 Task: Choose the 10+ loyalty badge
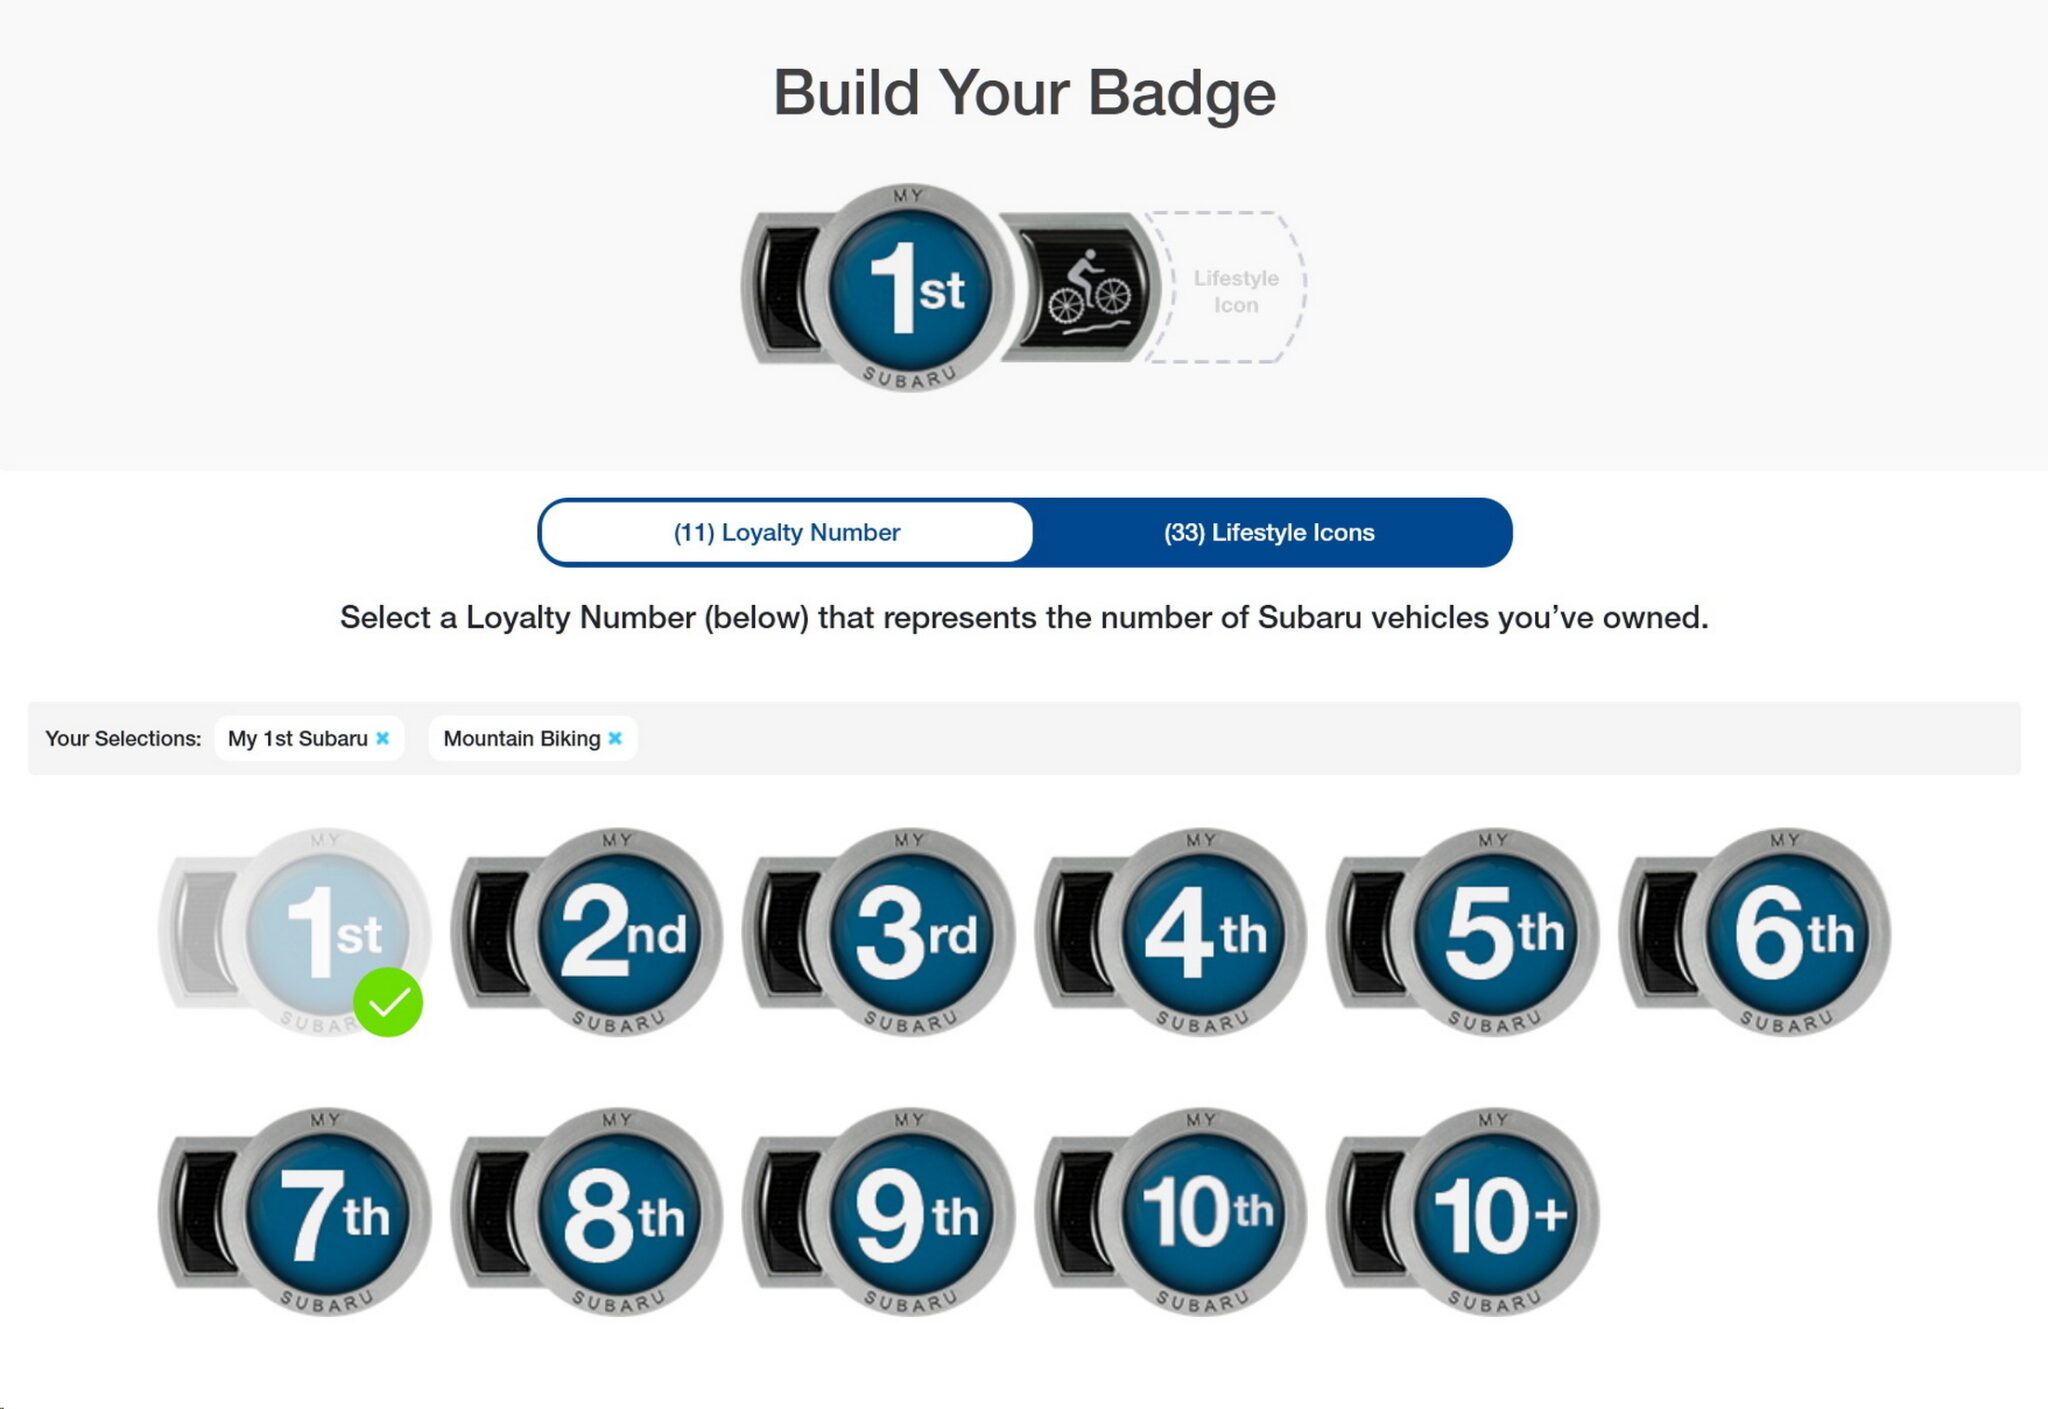click(1496, 1212)
